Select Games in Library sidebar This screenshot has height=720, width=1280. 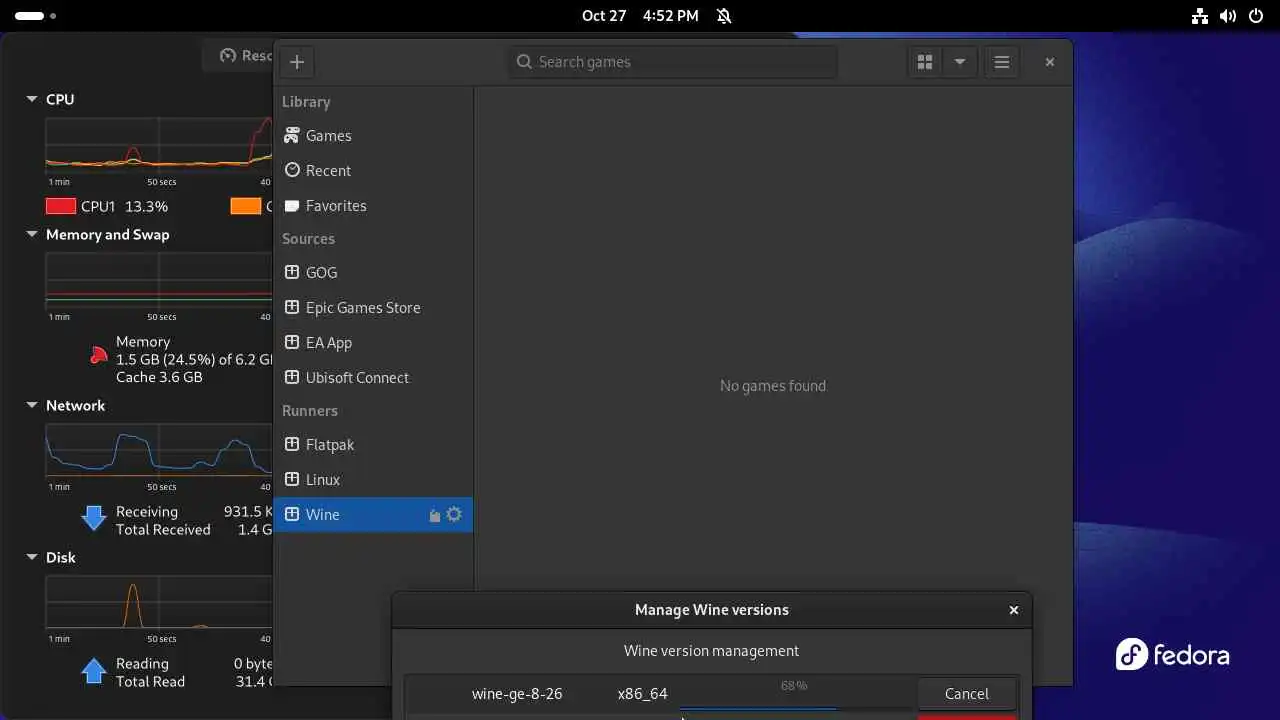373,136
